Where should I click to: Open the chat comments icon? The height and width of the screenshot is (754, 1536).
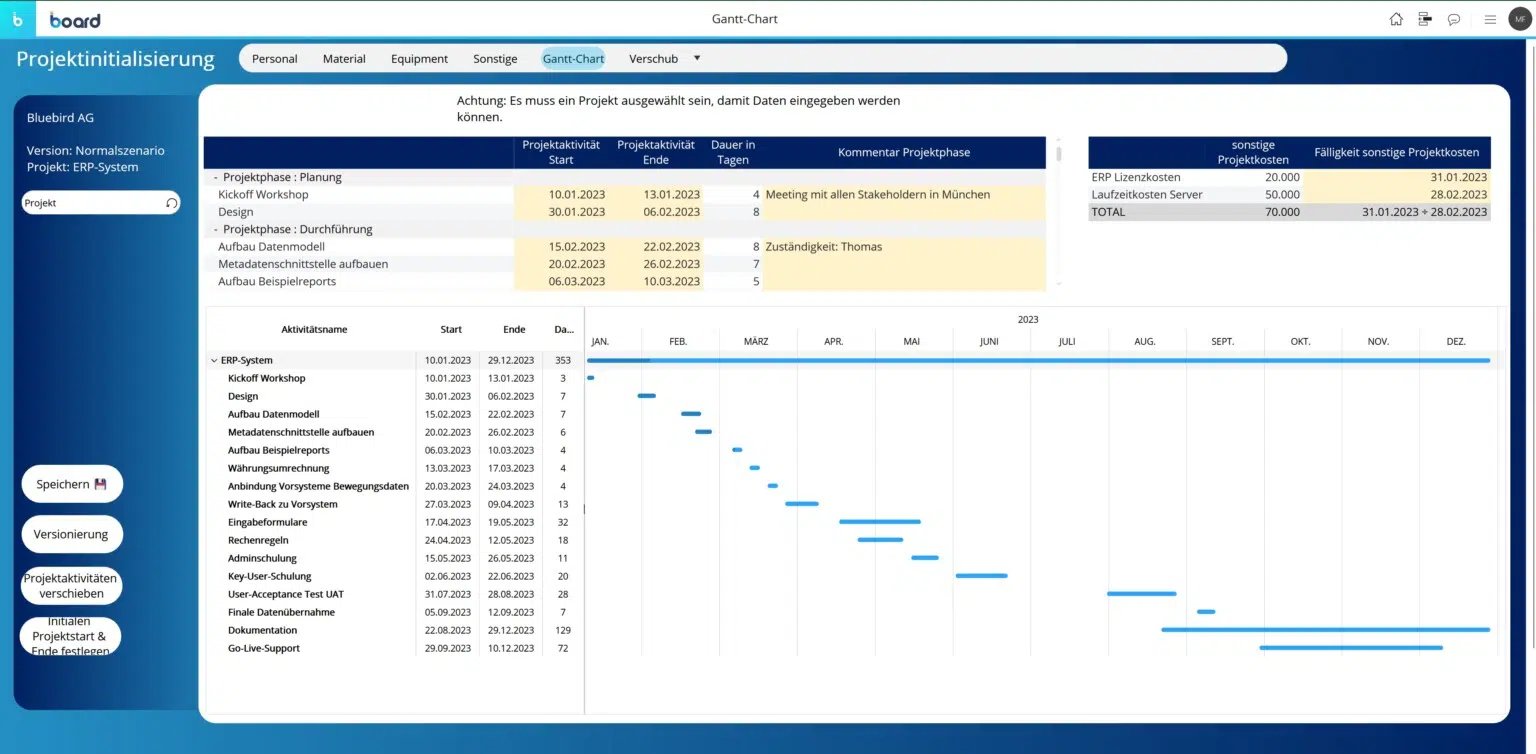(x=1454, y=19)
